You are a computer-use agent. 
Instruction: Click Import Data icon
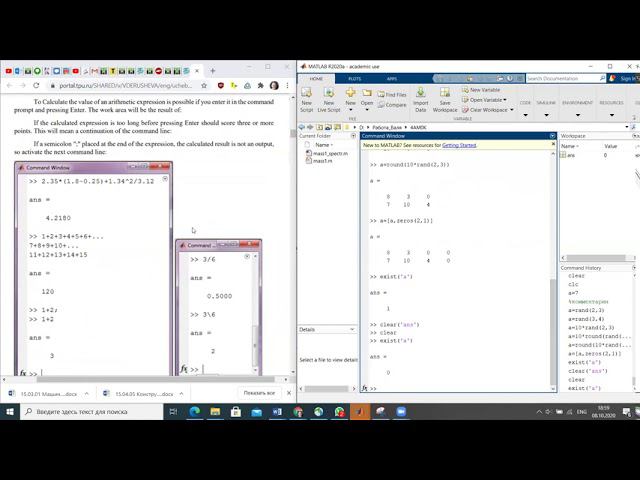point(420,92)
